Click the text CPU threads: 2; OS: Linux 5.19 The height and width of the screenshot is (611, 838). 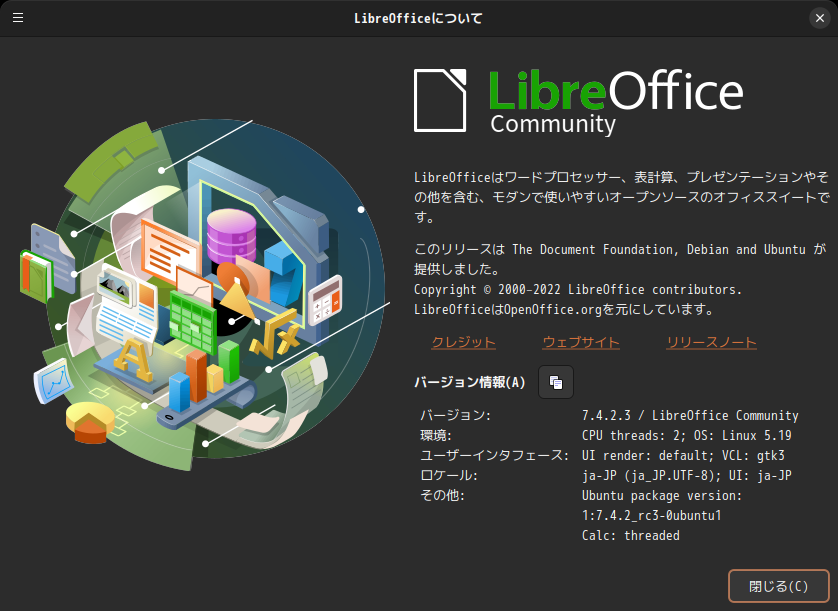[687, 436]
